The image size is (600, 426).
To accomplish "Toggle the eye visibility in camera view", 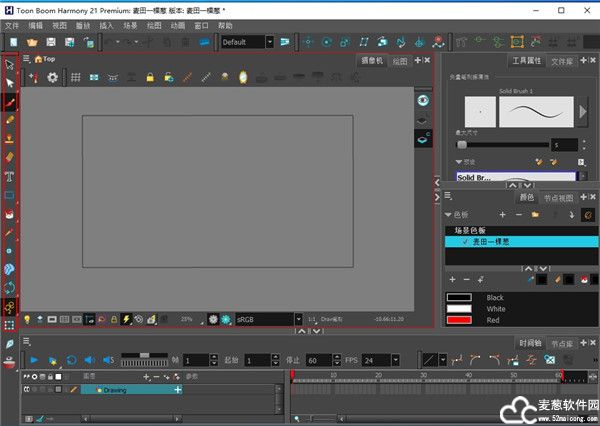I will 423,100.
